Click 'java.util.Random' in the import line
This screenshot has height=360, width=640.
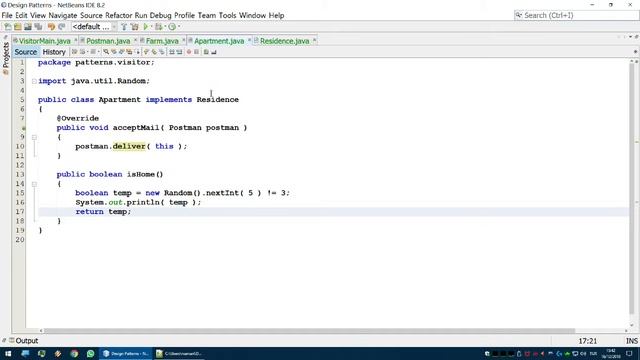click(x=108, y=81)
